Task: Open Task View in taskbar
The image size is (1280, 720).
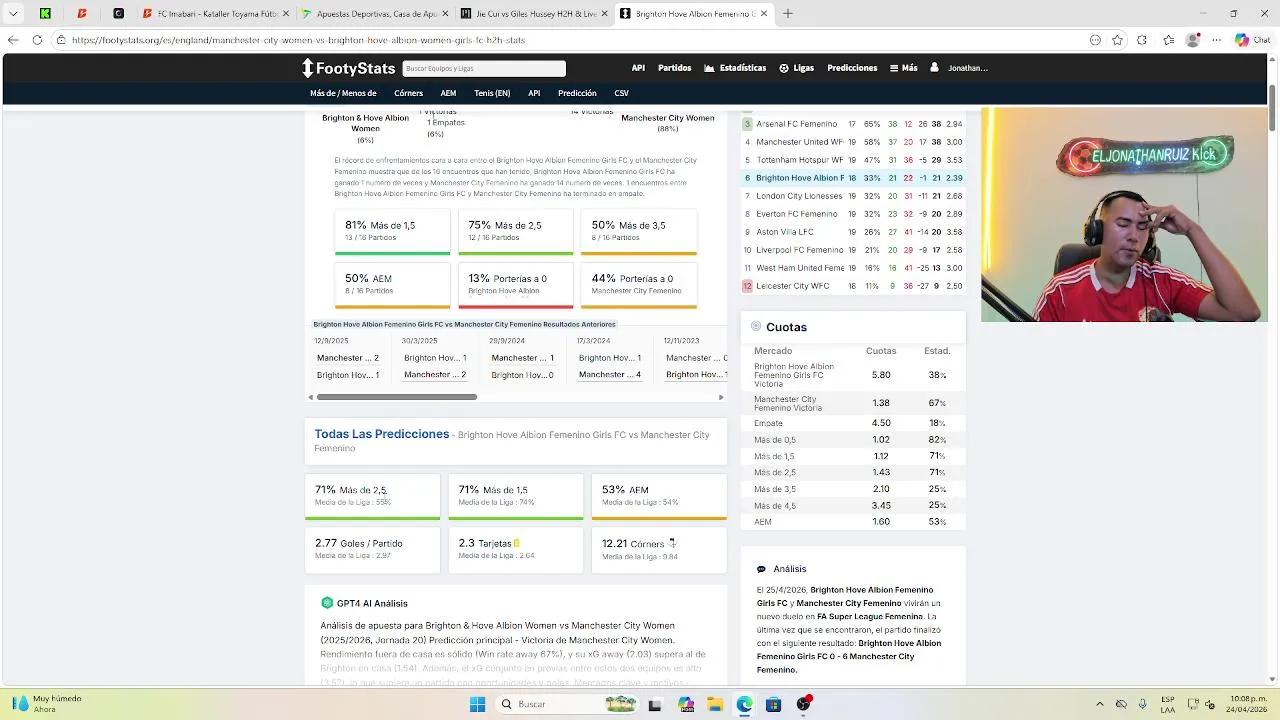Action: pyautogui.click(x=655, y=704)
